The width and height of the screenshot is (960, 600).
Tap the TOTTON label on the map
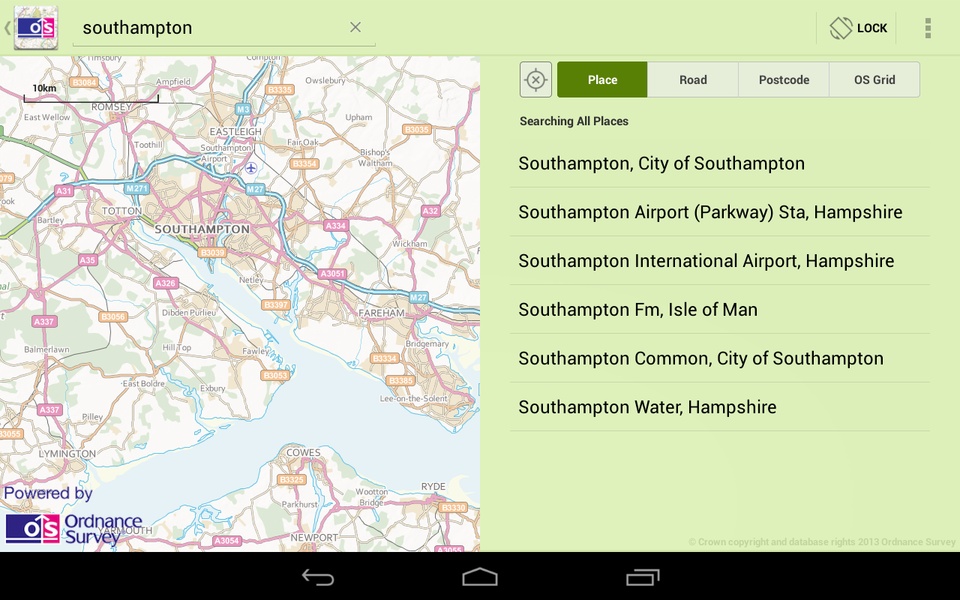pyautogui.click(x=122, y=211)
